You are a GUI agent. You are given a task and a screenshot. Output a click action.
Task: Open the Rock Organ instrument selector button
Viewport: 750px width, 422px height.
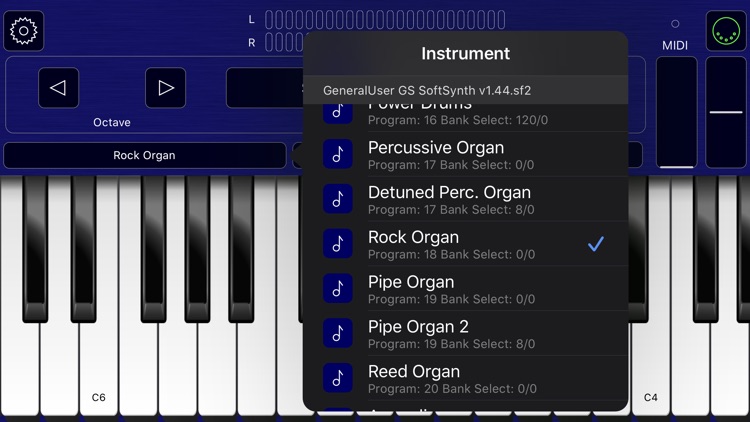(144, 155)
